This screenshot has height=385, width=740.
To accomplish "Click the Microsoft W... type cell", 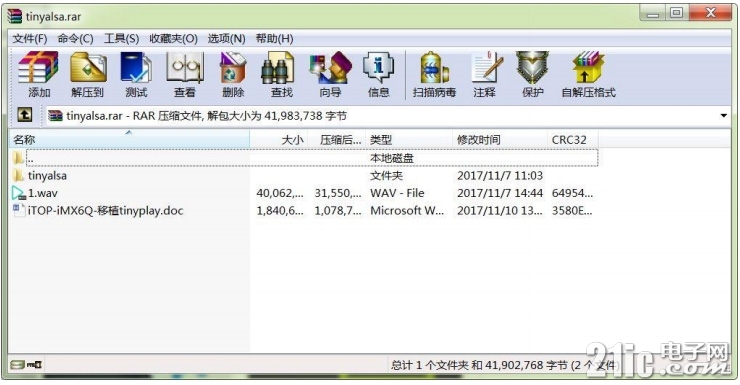I will [407, 210].
